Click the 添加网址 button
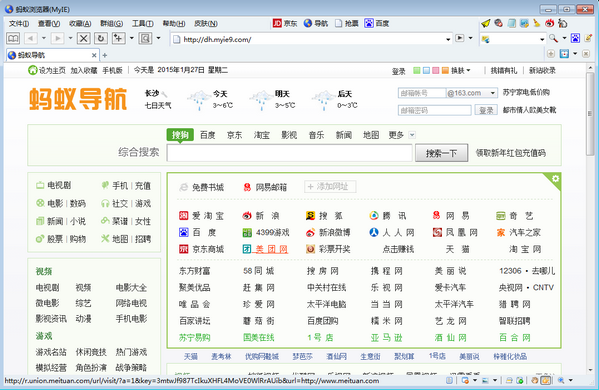The height and width of the screenshot is (390, 599). [330, 187]
